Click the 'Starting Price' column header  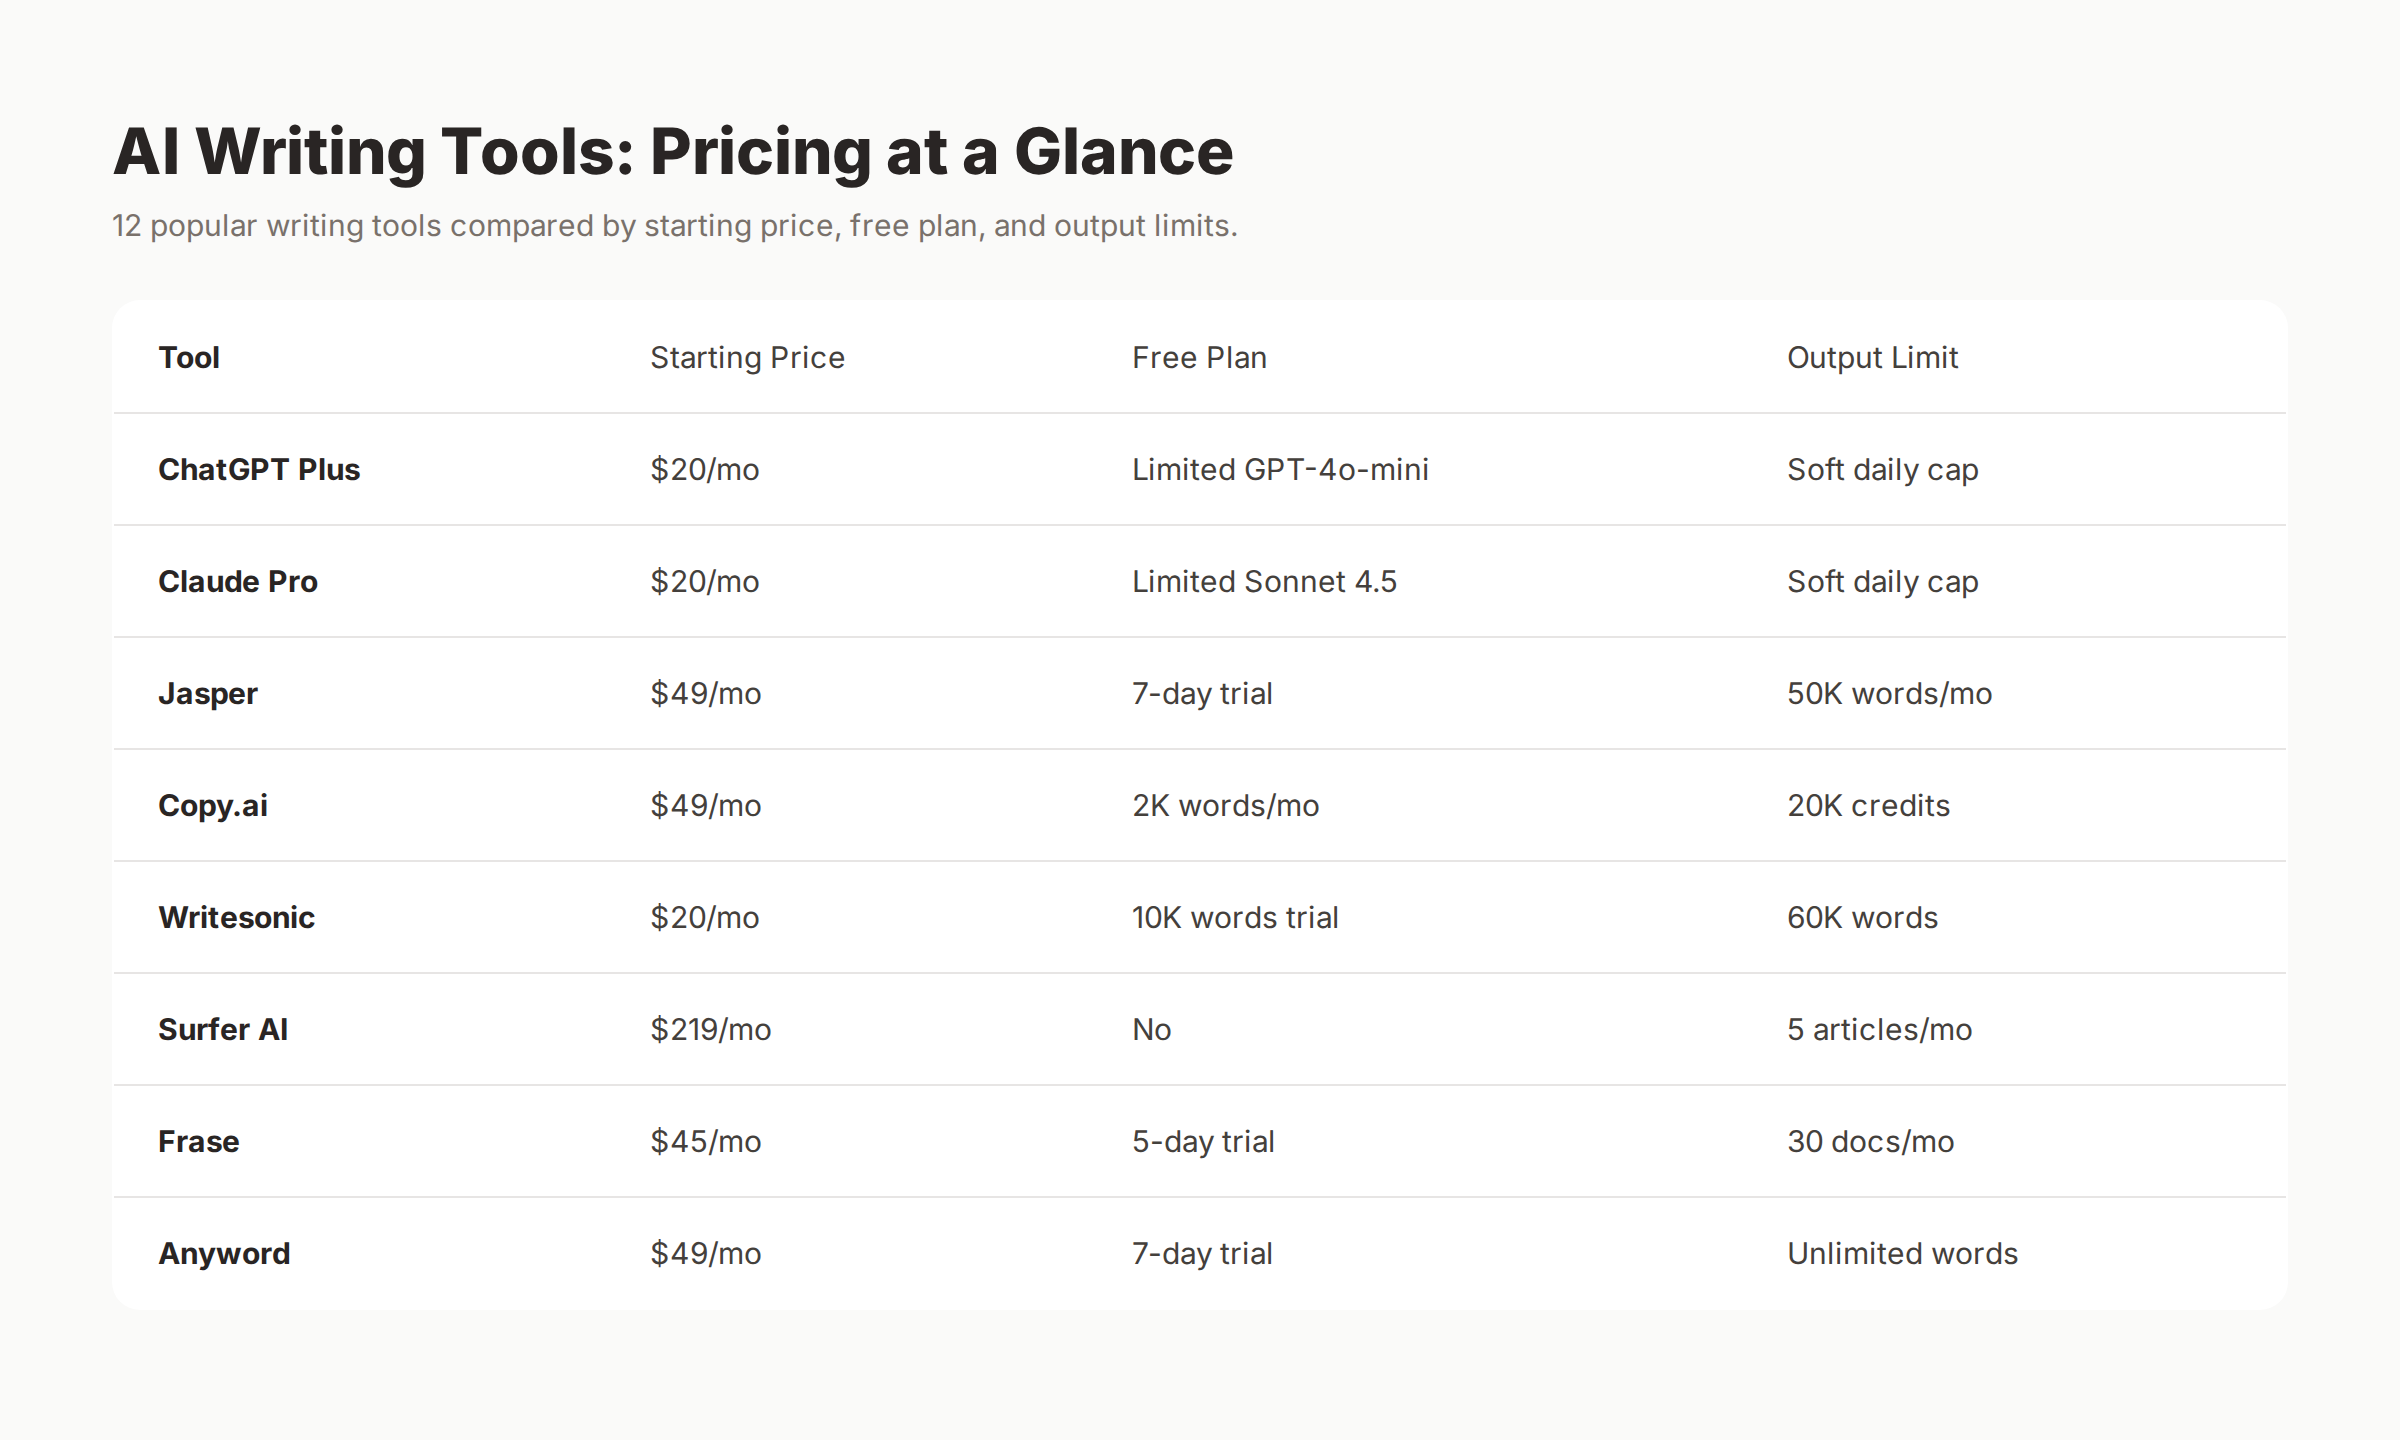click(x=747, y=357)
